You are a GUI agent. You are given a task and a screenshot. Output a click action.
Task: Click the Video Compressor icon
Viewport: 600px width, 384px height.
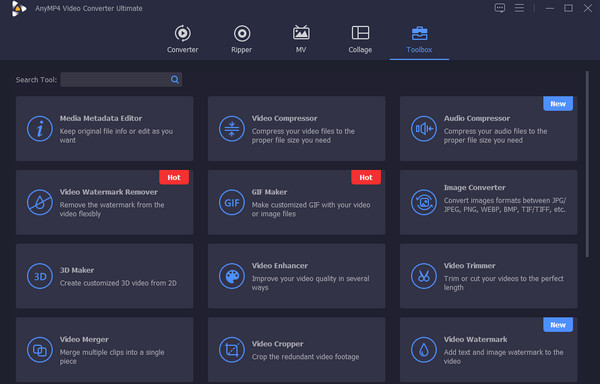click(x=232, y=129)
